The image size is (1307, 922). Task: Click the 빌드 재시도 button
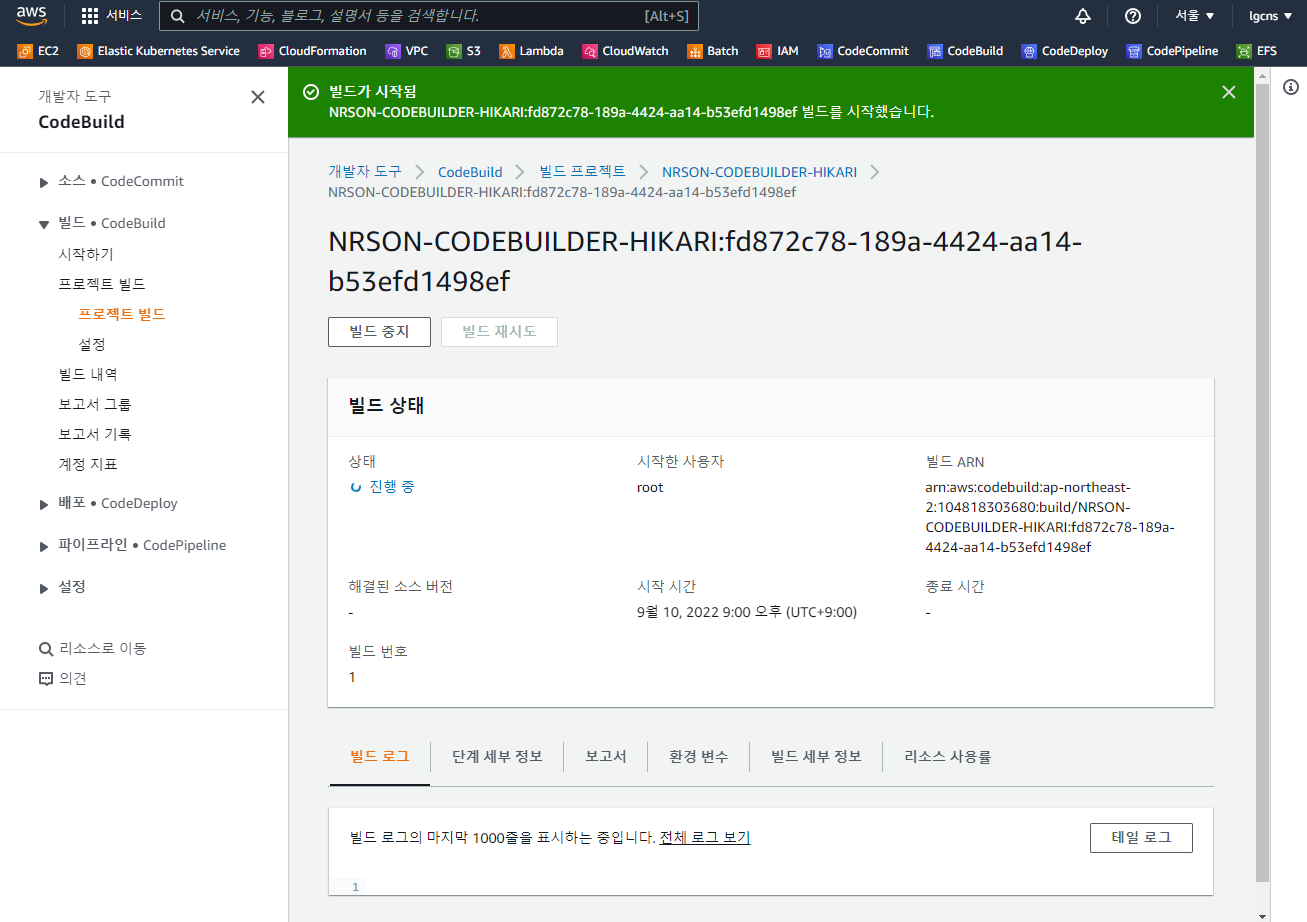tap(499, 332)
